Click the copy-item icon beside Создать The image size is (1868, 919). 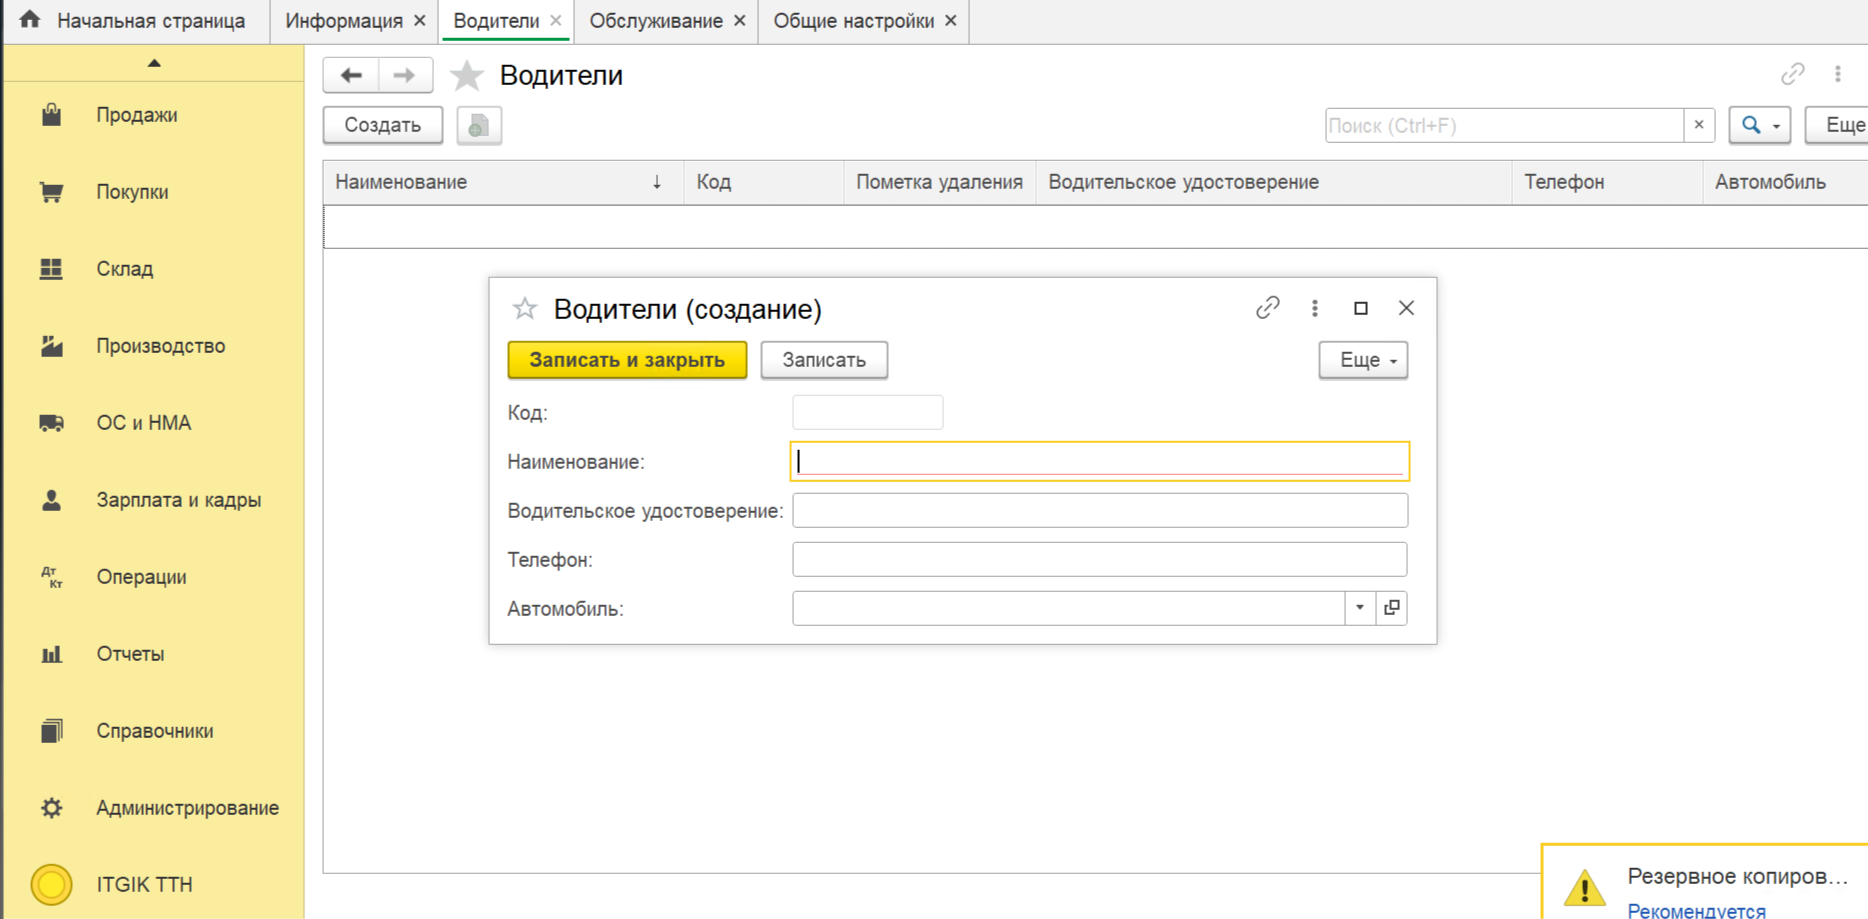tap(479, 126)
